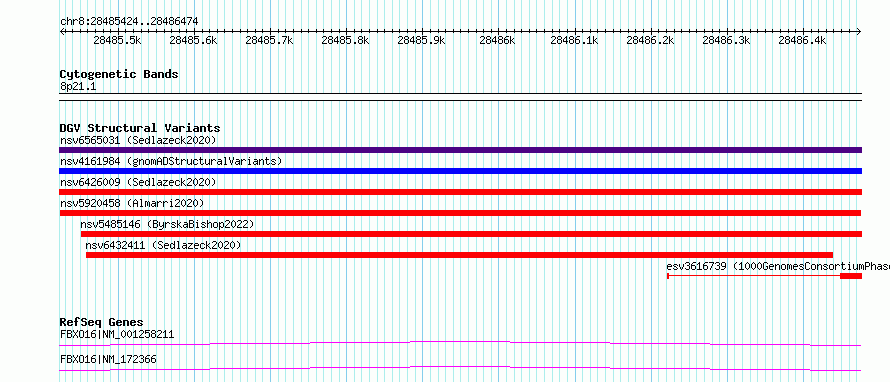The image size is (890, 382).
Task: Open nsv6432411 (Sedlazeck2020) label
Action: pyautogui.click(x=163, y=245)
